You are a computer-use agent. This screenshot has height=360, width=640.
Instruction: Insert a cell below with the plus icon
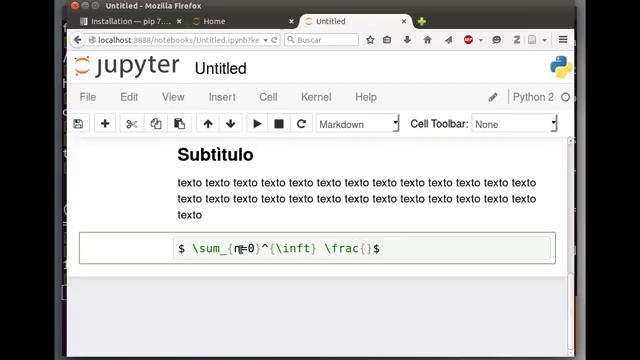[105, 124]
